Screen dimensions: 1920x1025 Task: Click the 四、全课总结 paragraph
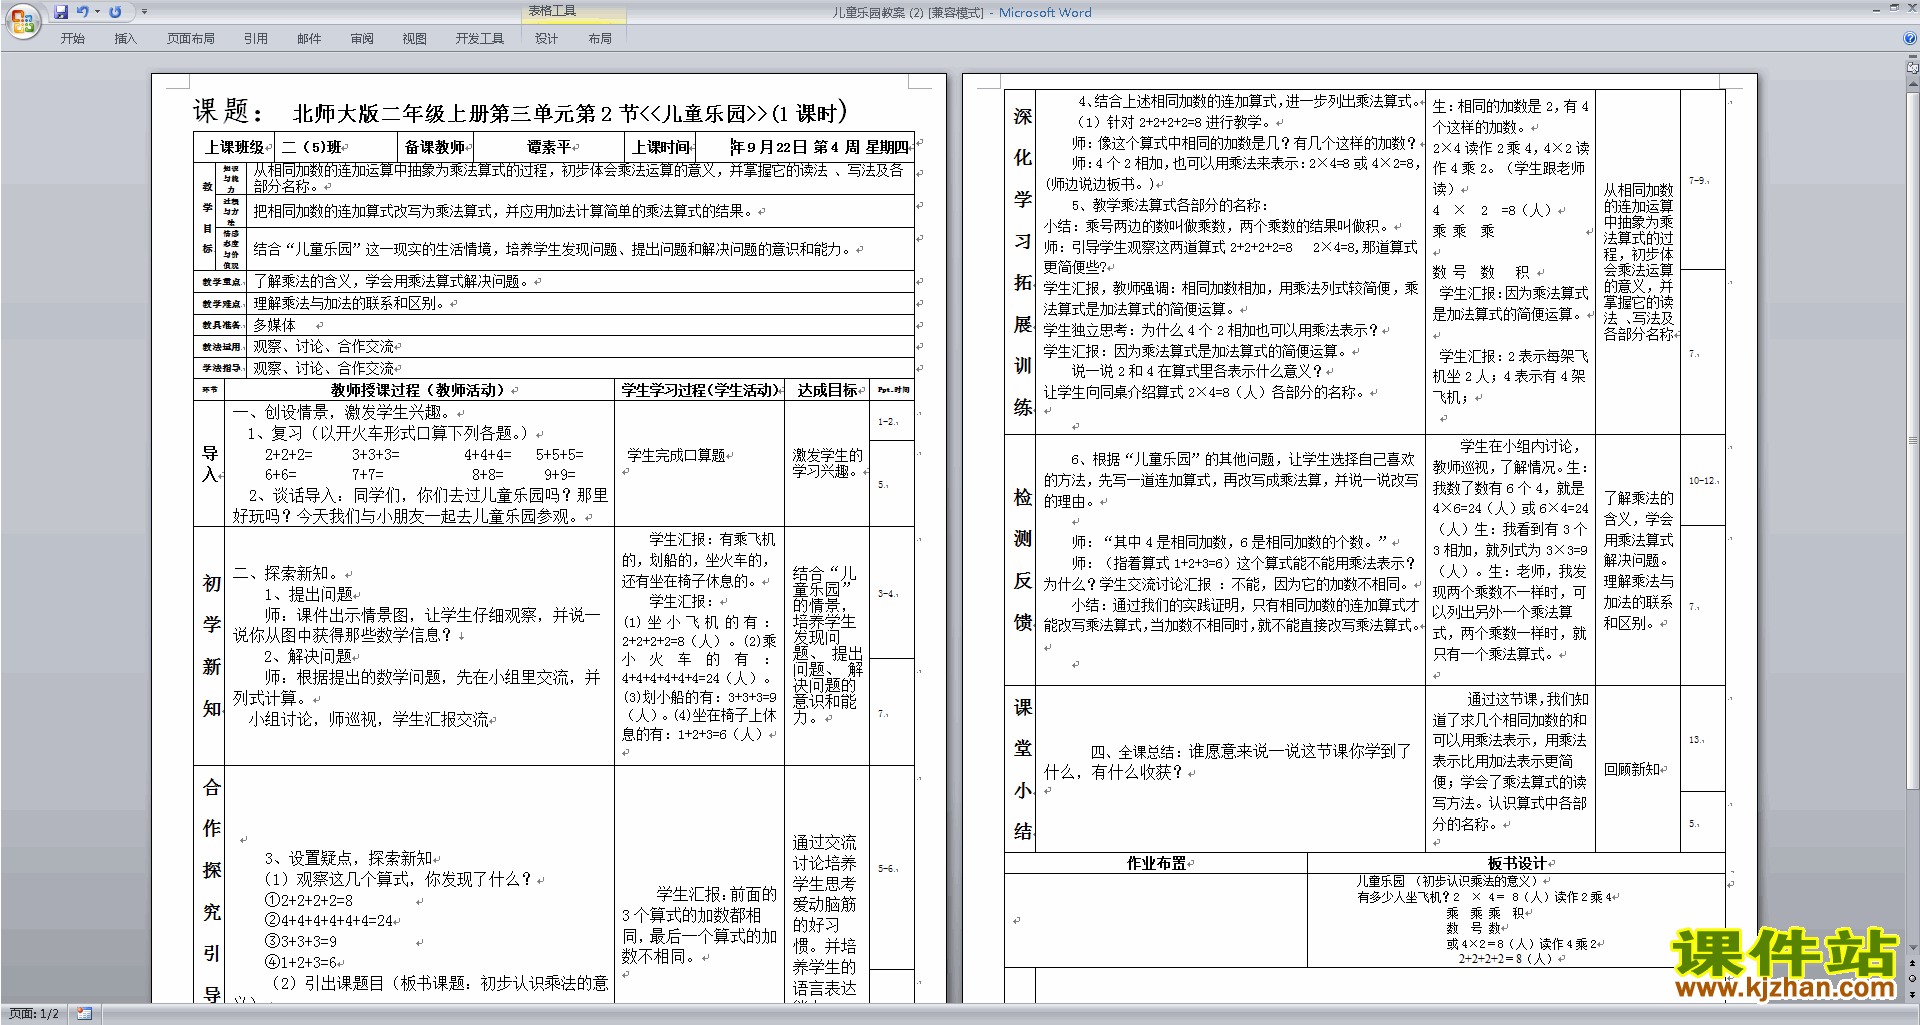pyautogui.click(x=1227, y=761)
